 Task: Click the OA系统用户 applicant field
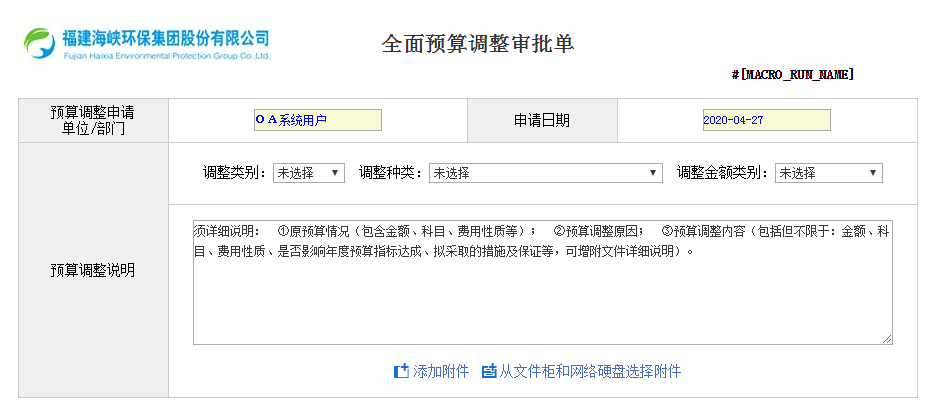(317, 120)
